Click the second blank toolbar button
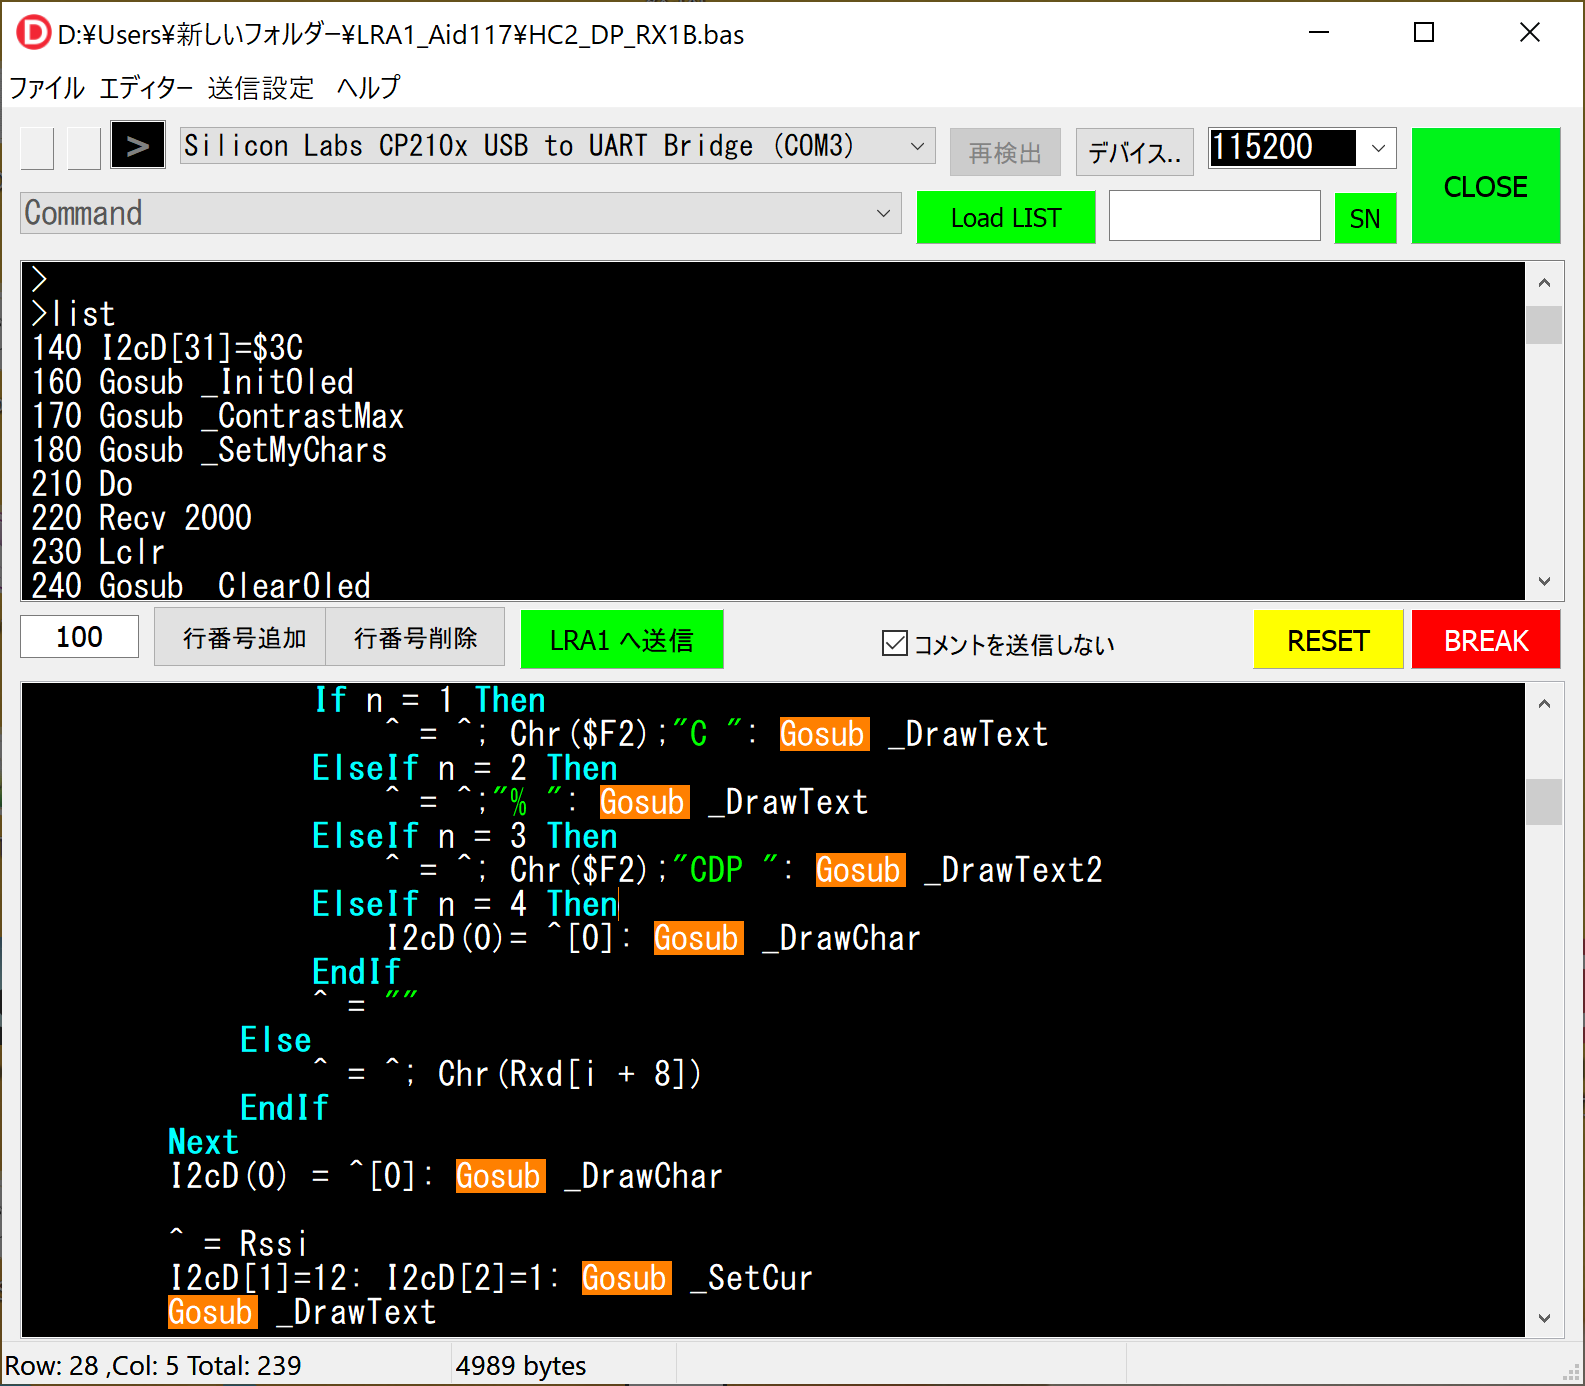The height and width of the screenshot is (1386, 1585). tap(84, 148)
